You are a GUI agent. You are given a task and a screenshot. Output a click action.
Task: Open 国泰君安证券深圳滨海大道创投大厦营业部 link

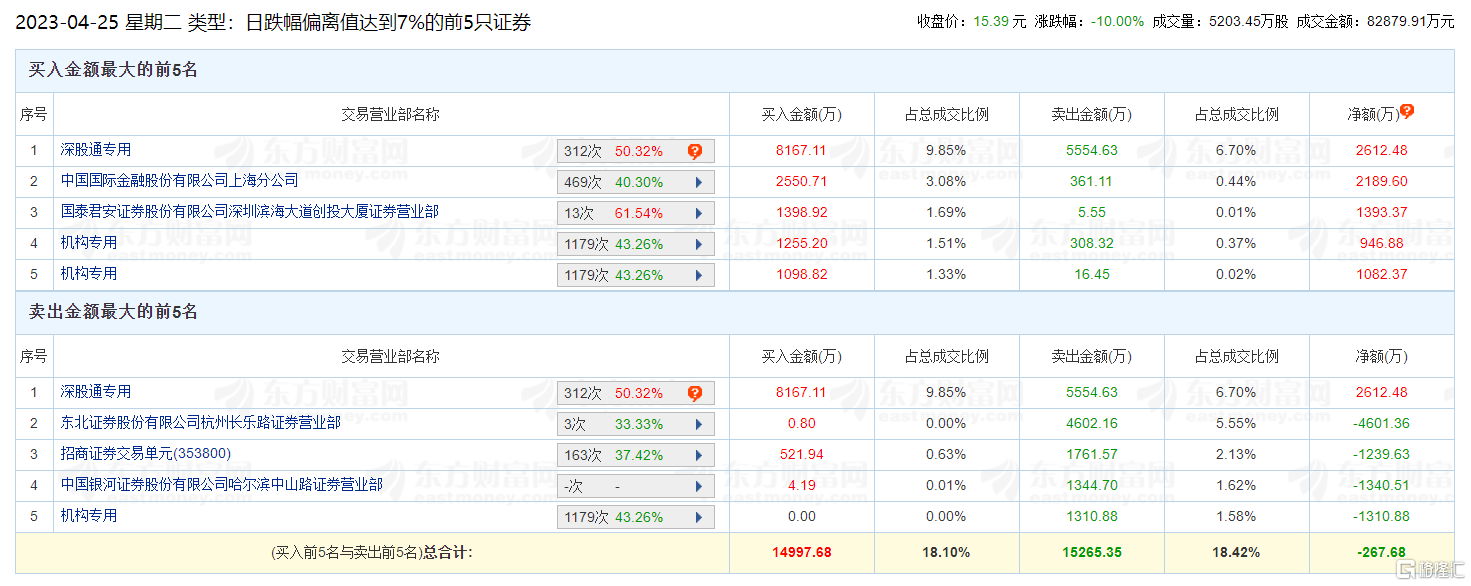pos(249,212)
